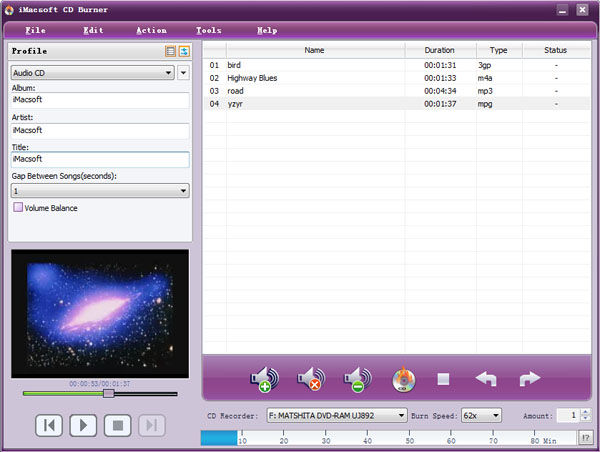The width and height of the screenshot is (600, 452).
Task: Start burning with the CD flame icon
Action: click(x=403, y=379)
